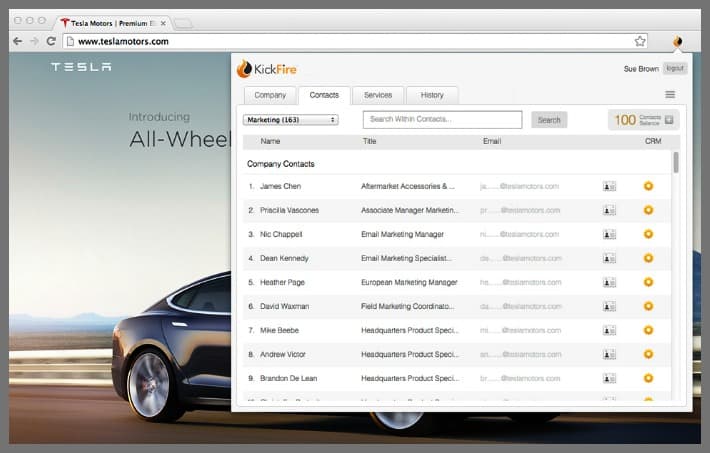Open the Marketing (163) department dropdown
This screenshot has height=453, width=710.
pyautogui.click(x=291, y=120)
